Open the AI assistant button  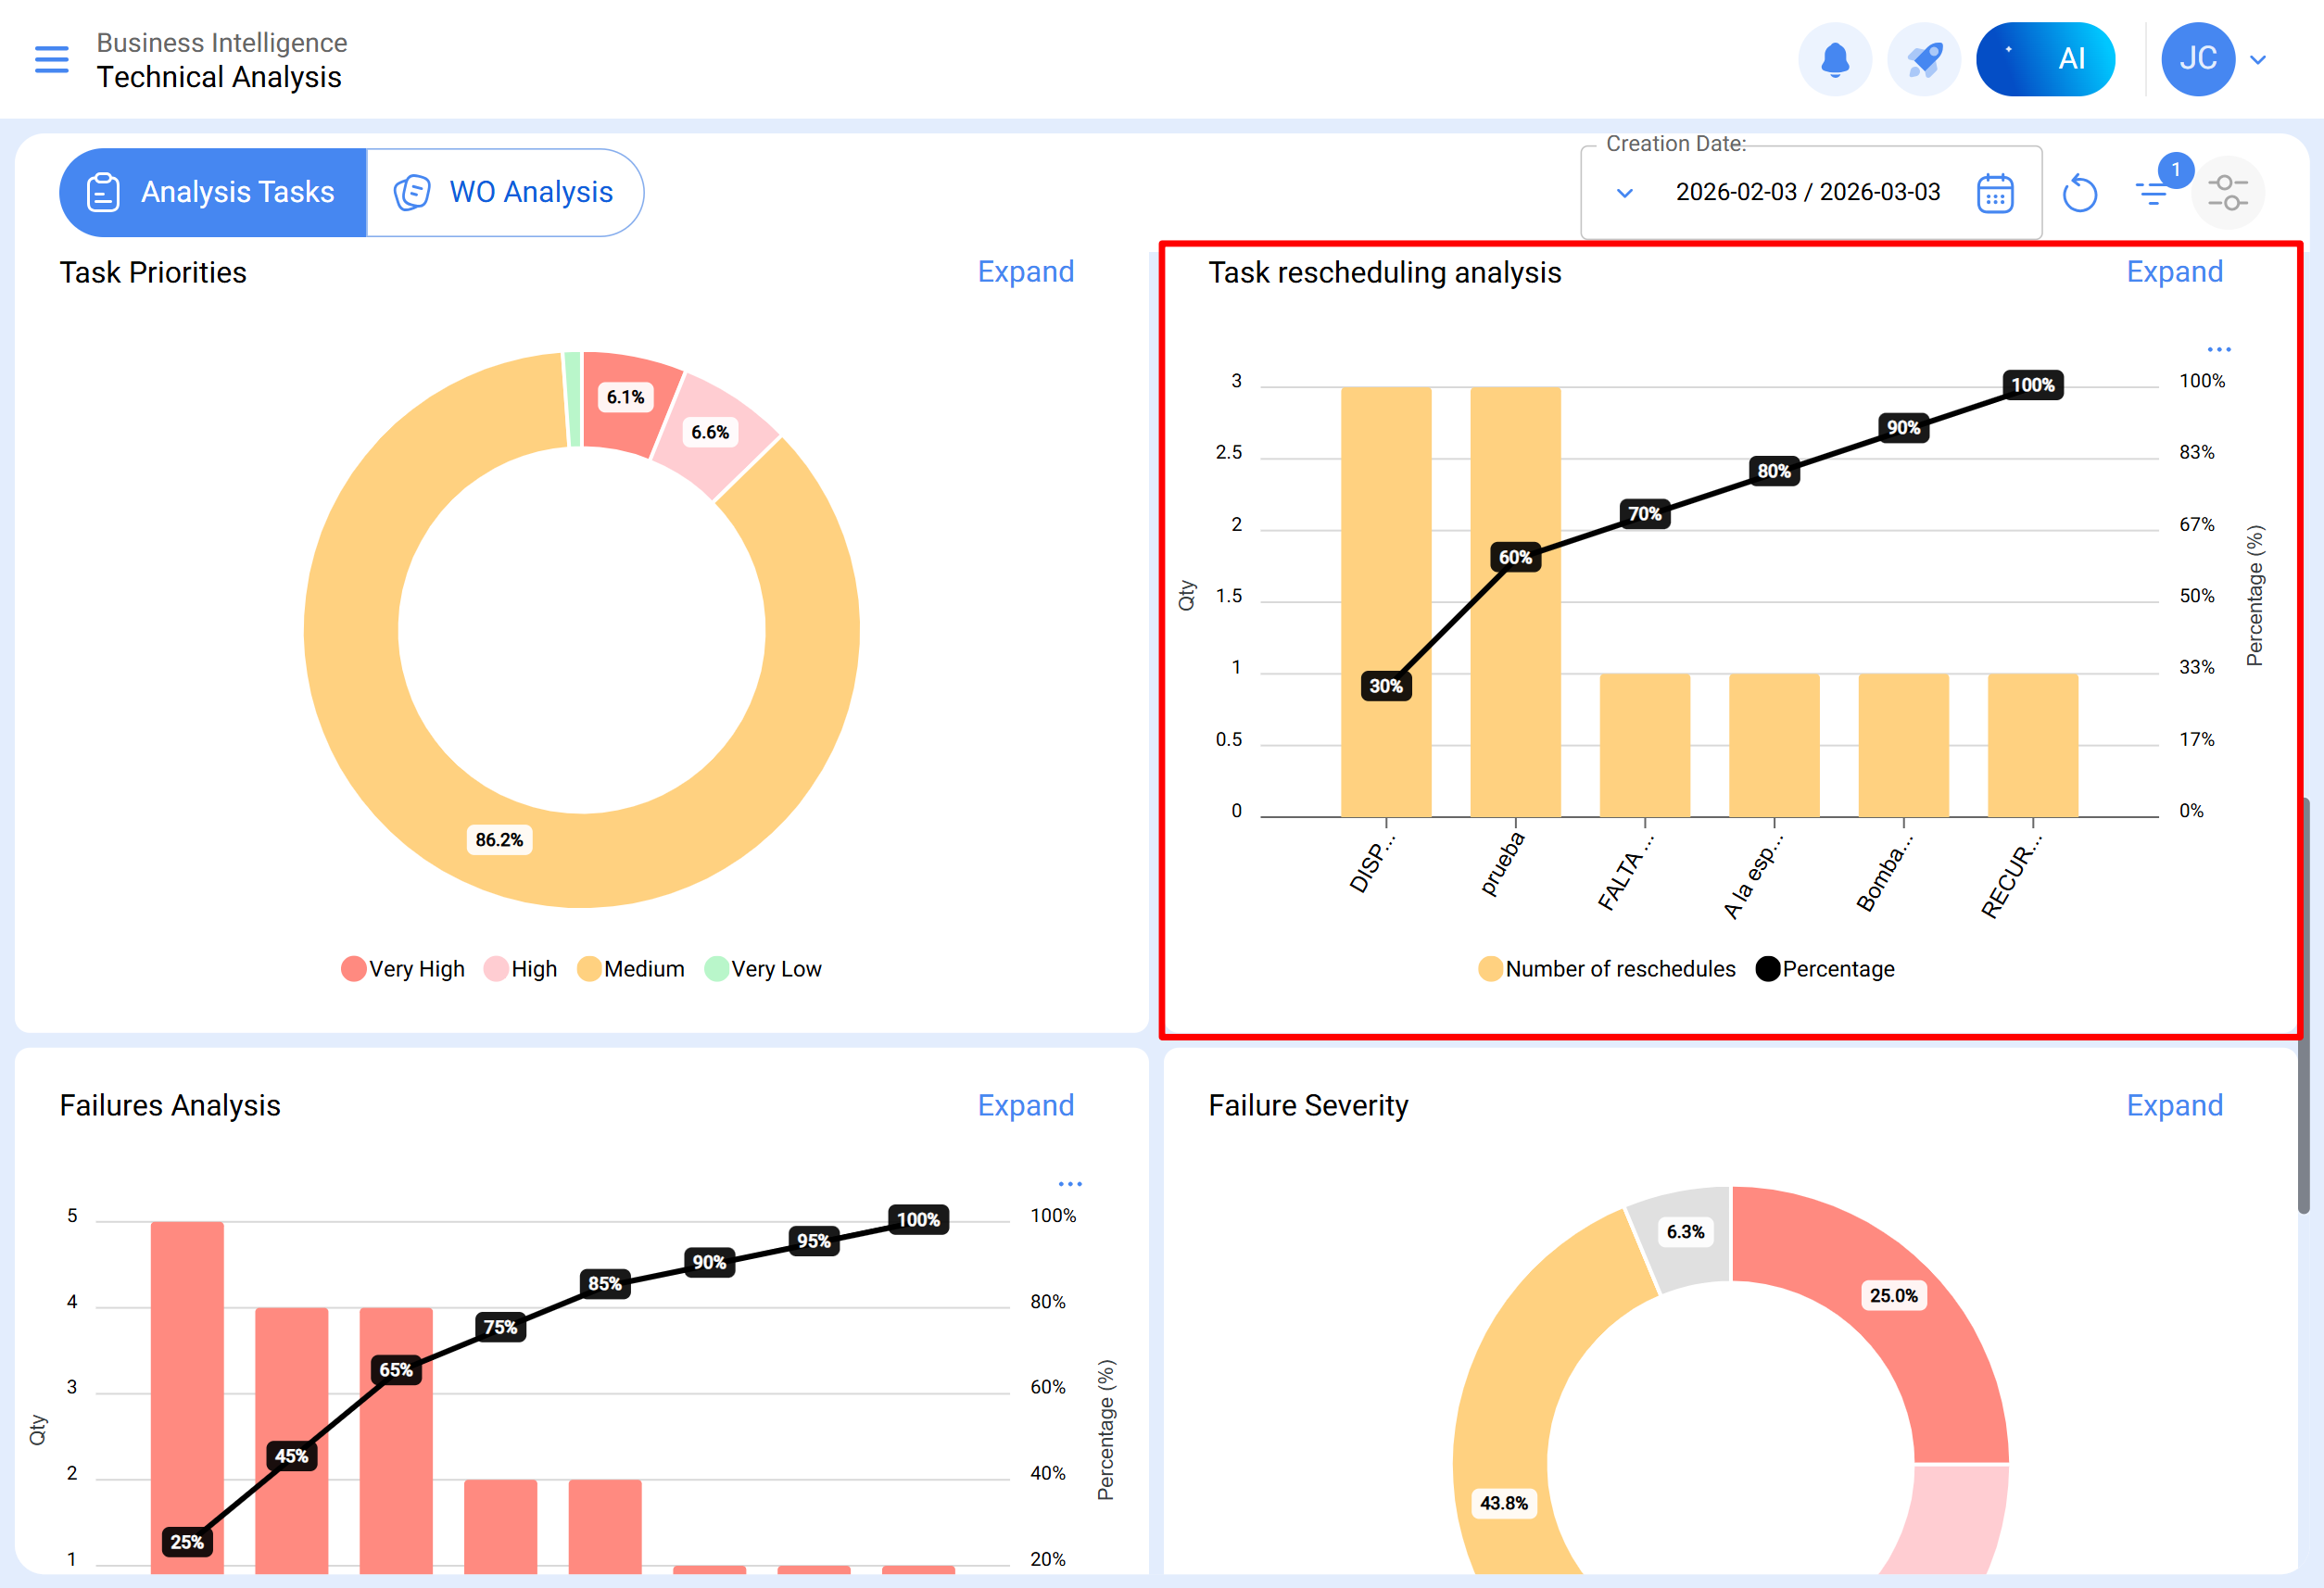pos(2044,59)
